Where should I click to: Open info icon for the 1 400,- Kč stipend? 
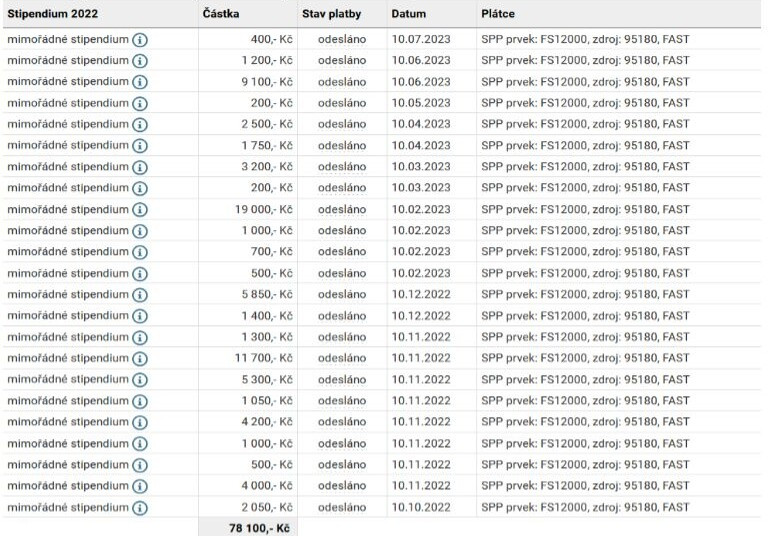(140, 316)
